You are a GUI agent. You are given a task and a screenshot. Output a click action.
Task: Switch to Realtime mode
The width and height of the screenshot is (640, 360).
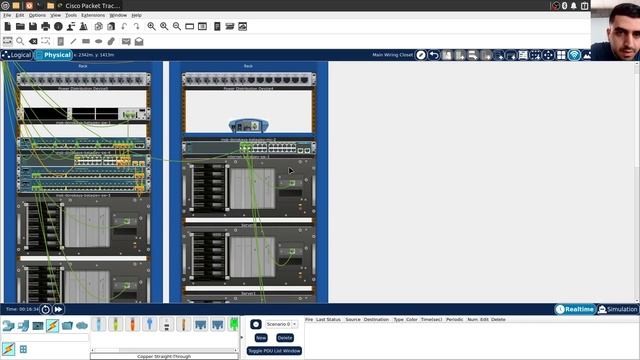pyautogui.click(x=575, y=309)
